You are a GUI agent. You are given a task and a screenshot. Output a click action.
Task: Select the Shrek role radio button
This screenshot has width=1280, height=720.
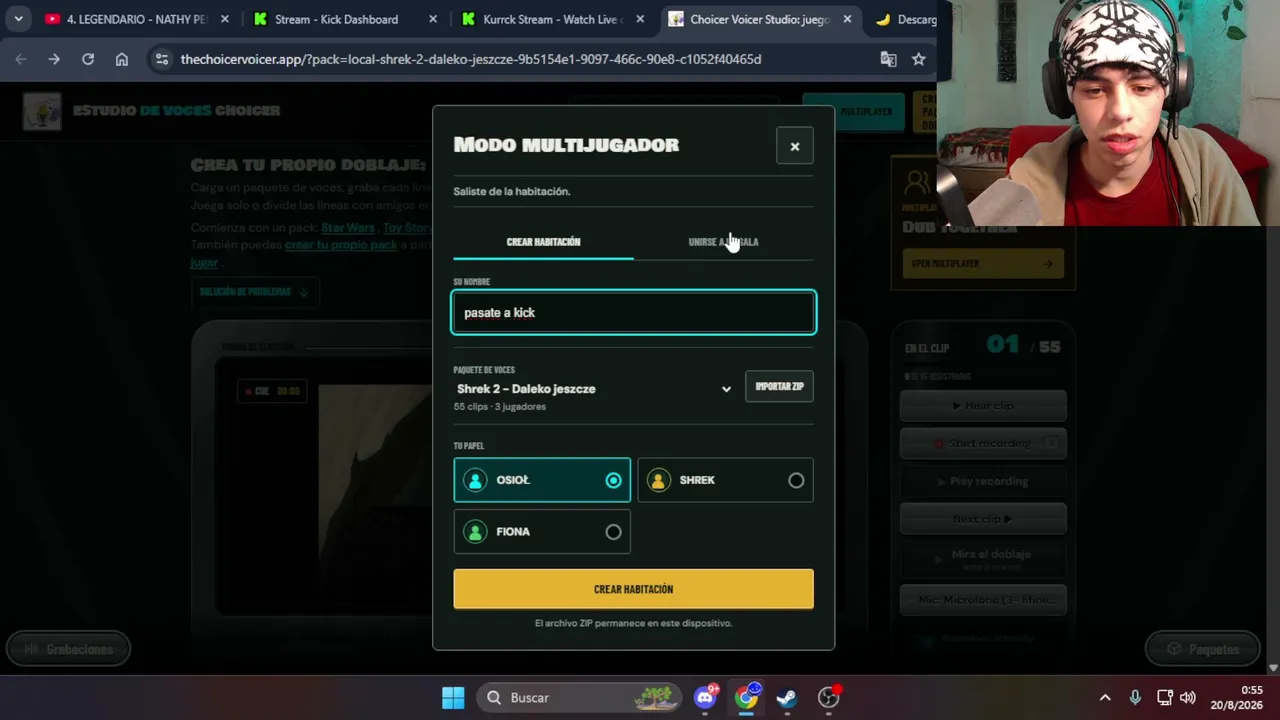[x=796, y=480]
